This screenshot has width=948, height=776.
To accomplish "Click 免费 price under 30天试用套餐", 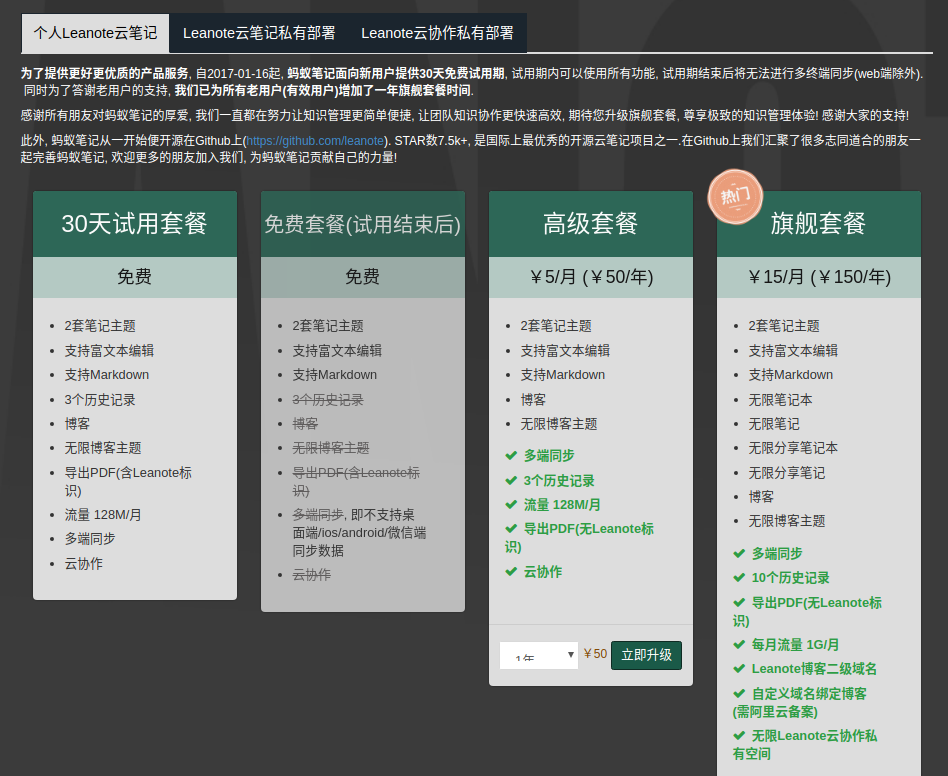I will (x=134, y=277).
